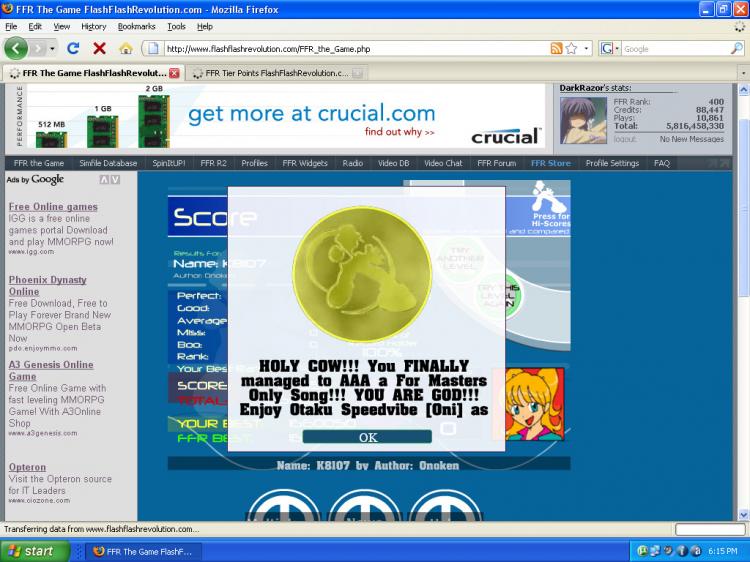Image resolution: width=750 pixels, height=562 pixels.
Task: Click Firefox taskbar item FFR The Game
Action: 143,551
